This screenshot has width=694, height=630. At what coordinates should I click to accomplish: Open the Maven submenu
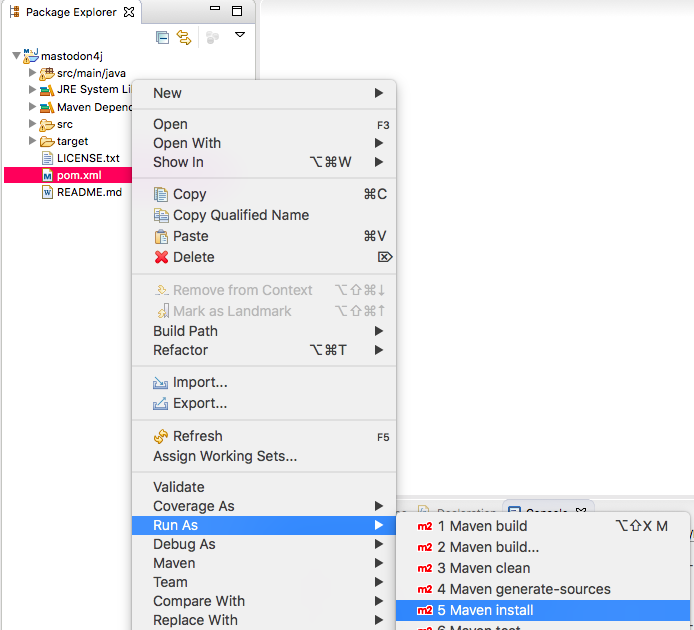tap(264, 563)
